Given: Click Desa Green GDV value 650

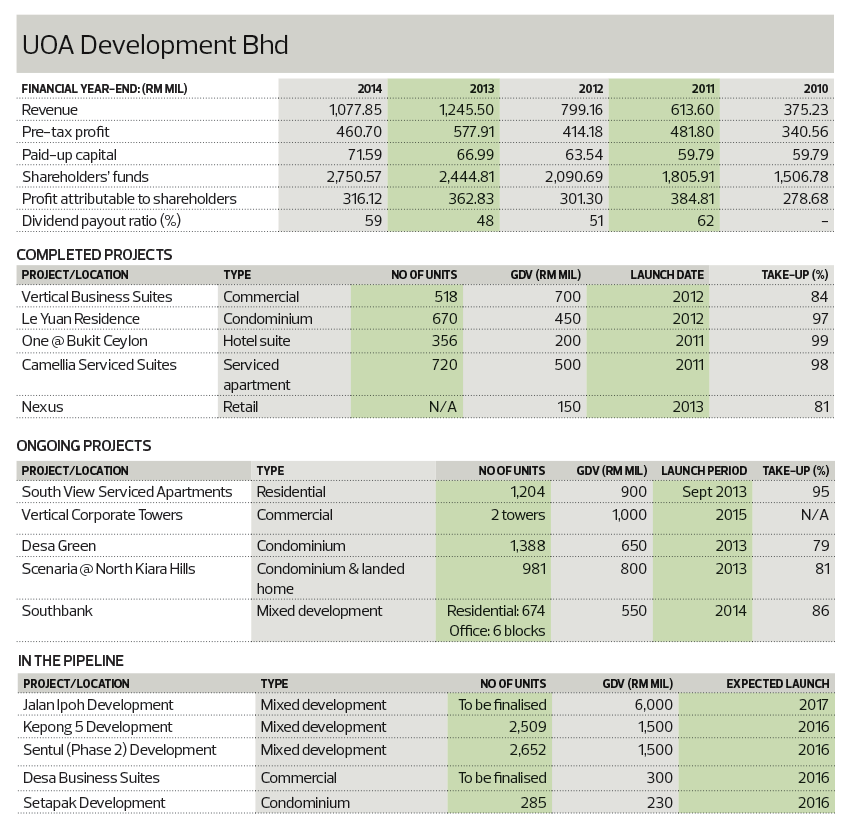Looking at the screenshot, I should pos(634,546).
